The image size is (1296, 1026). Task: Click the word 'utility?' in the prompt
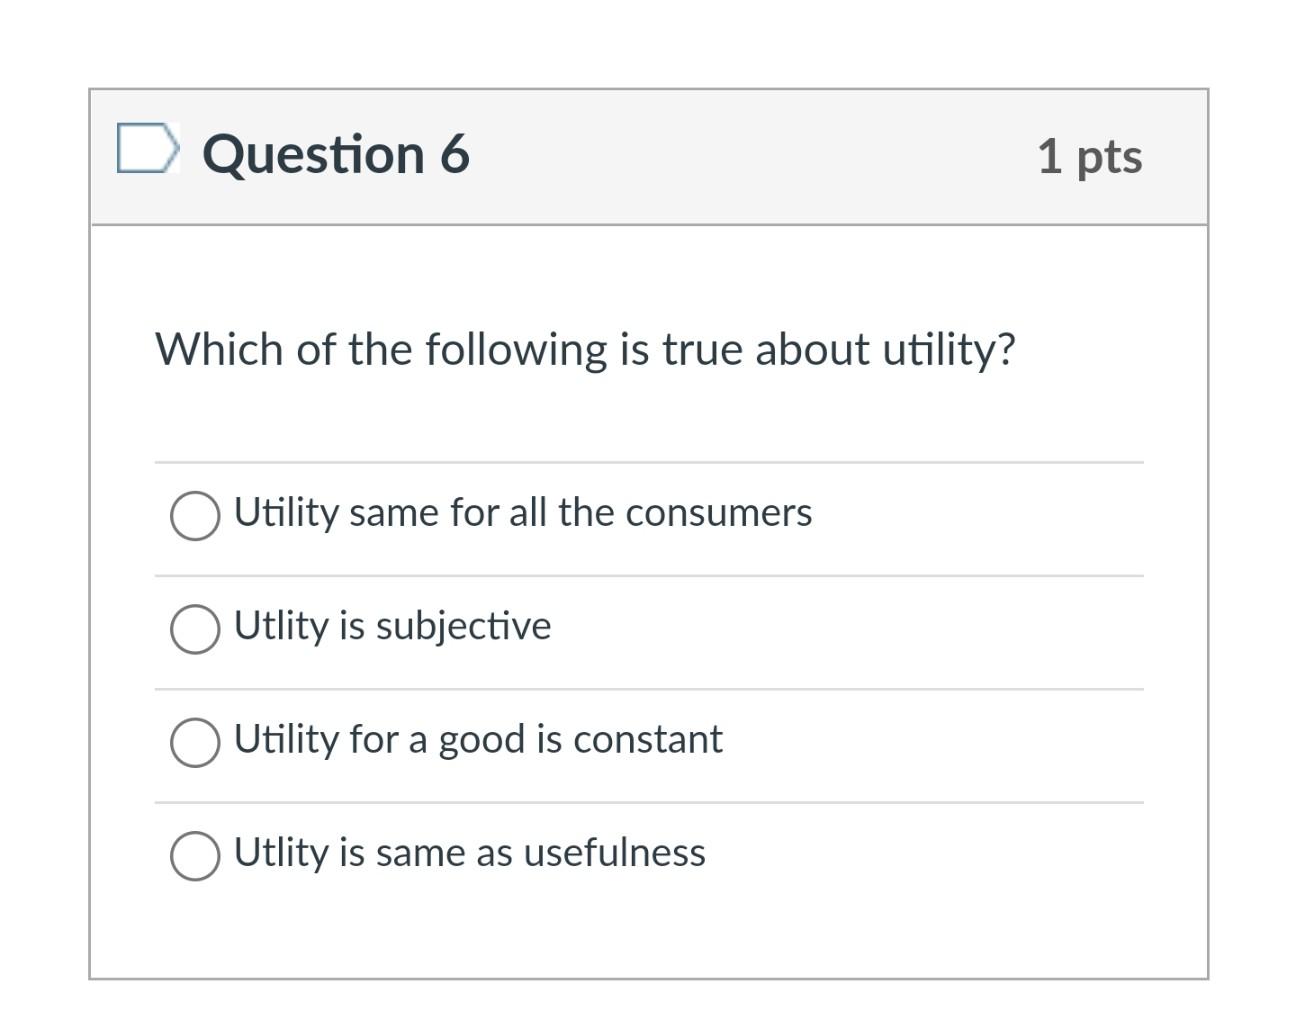[948, 350]
